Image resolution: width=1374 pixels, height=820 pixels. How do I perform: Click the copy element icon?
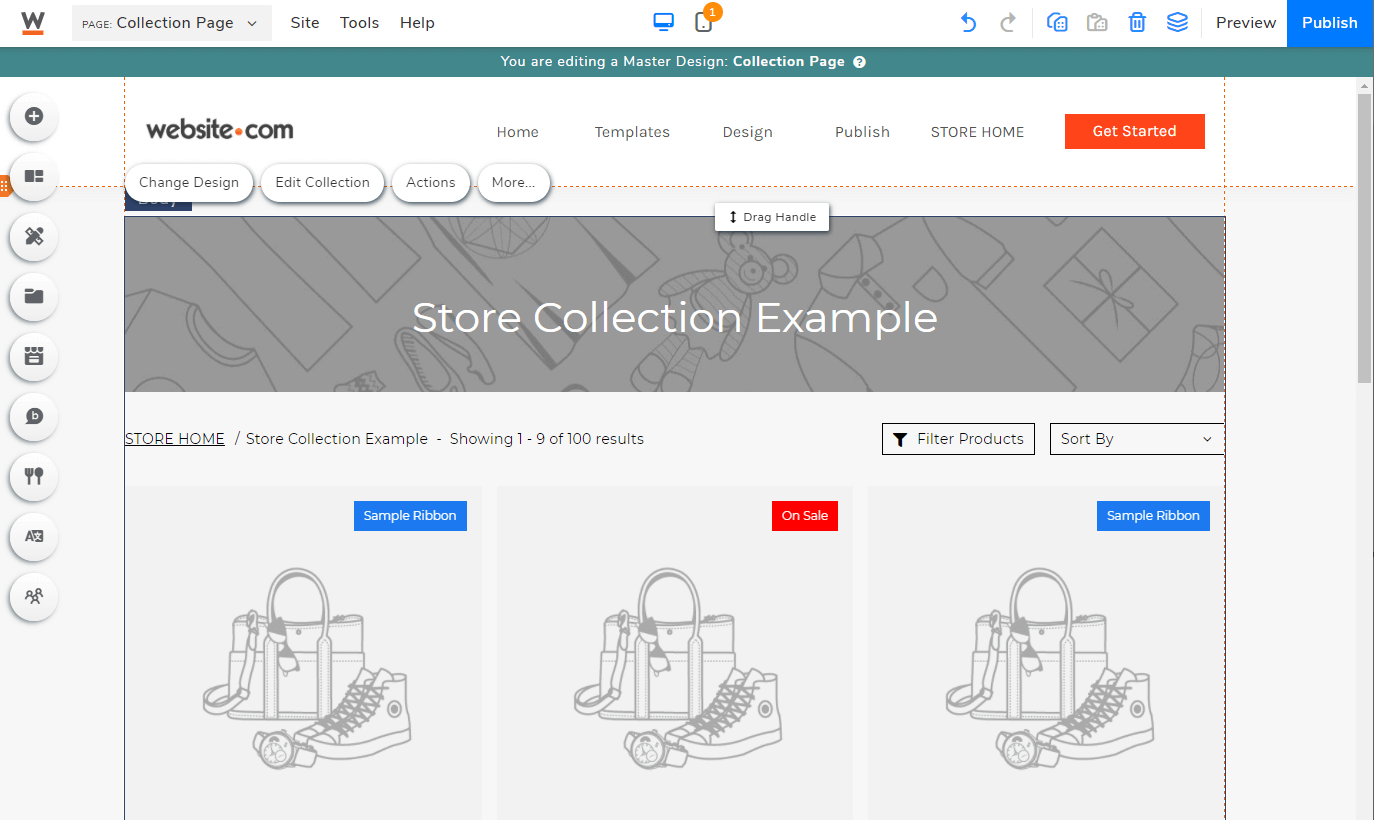point(1057,22)
